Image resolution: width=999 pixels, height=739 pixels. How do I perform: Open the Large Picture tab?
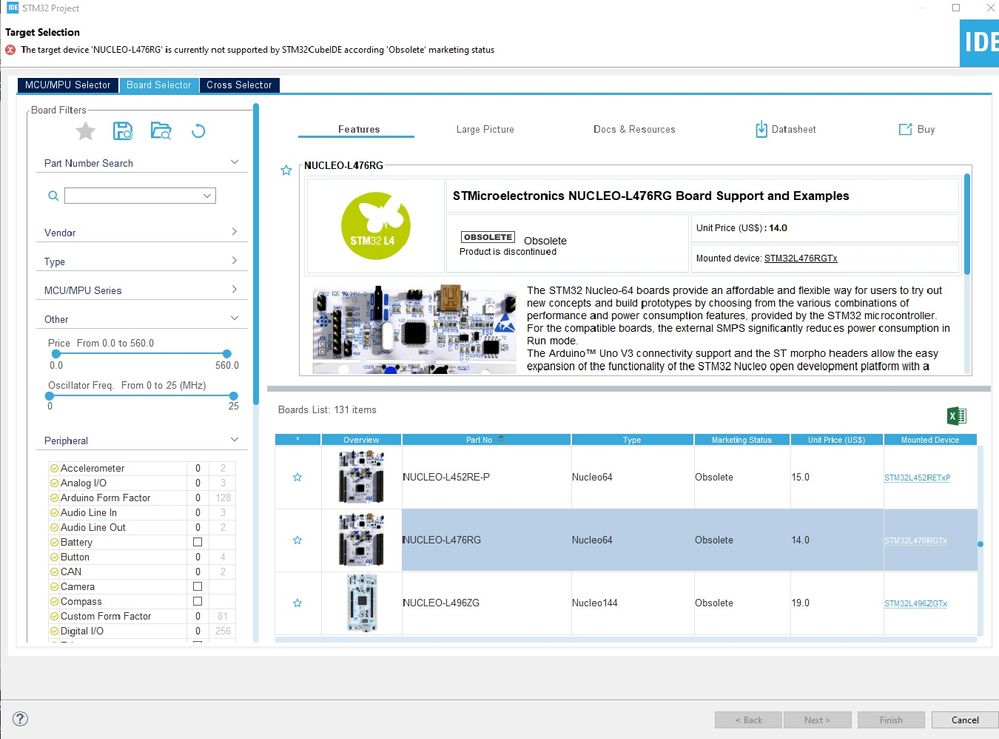click(485, 129)
